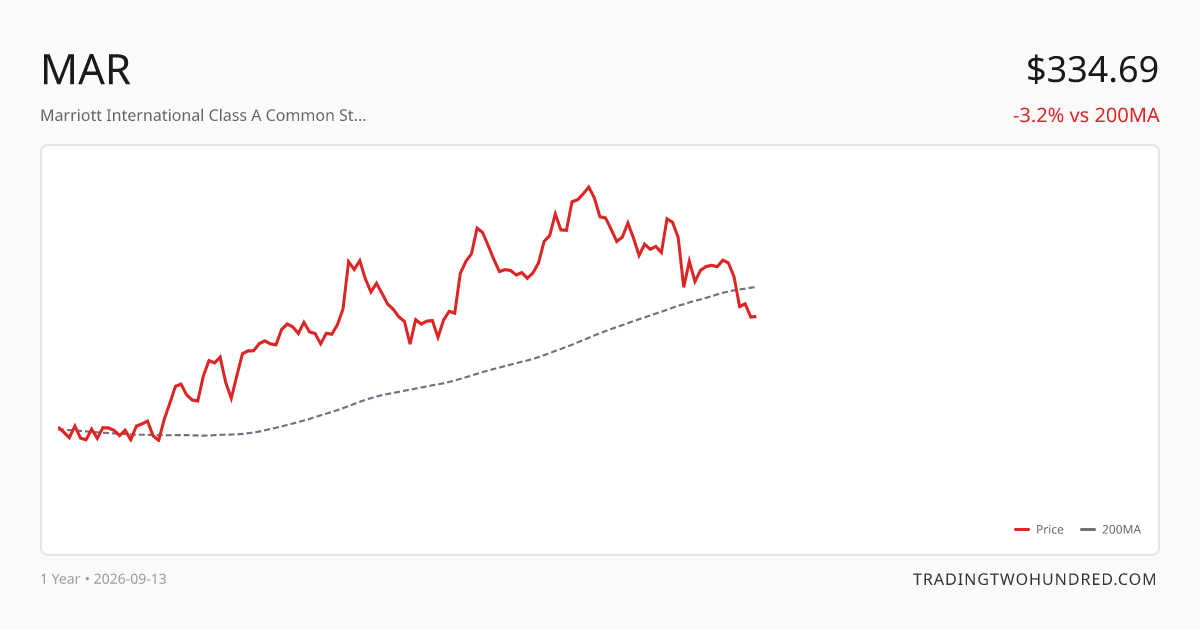
Task: Click the gray 200MA legend swatch
Action: click(x=1089, y=530)
